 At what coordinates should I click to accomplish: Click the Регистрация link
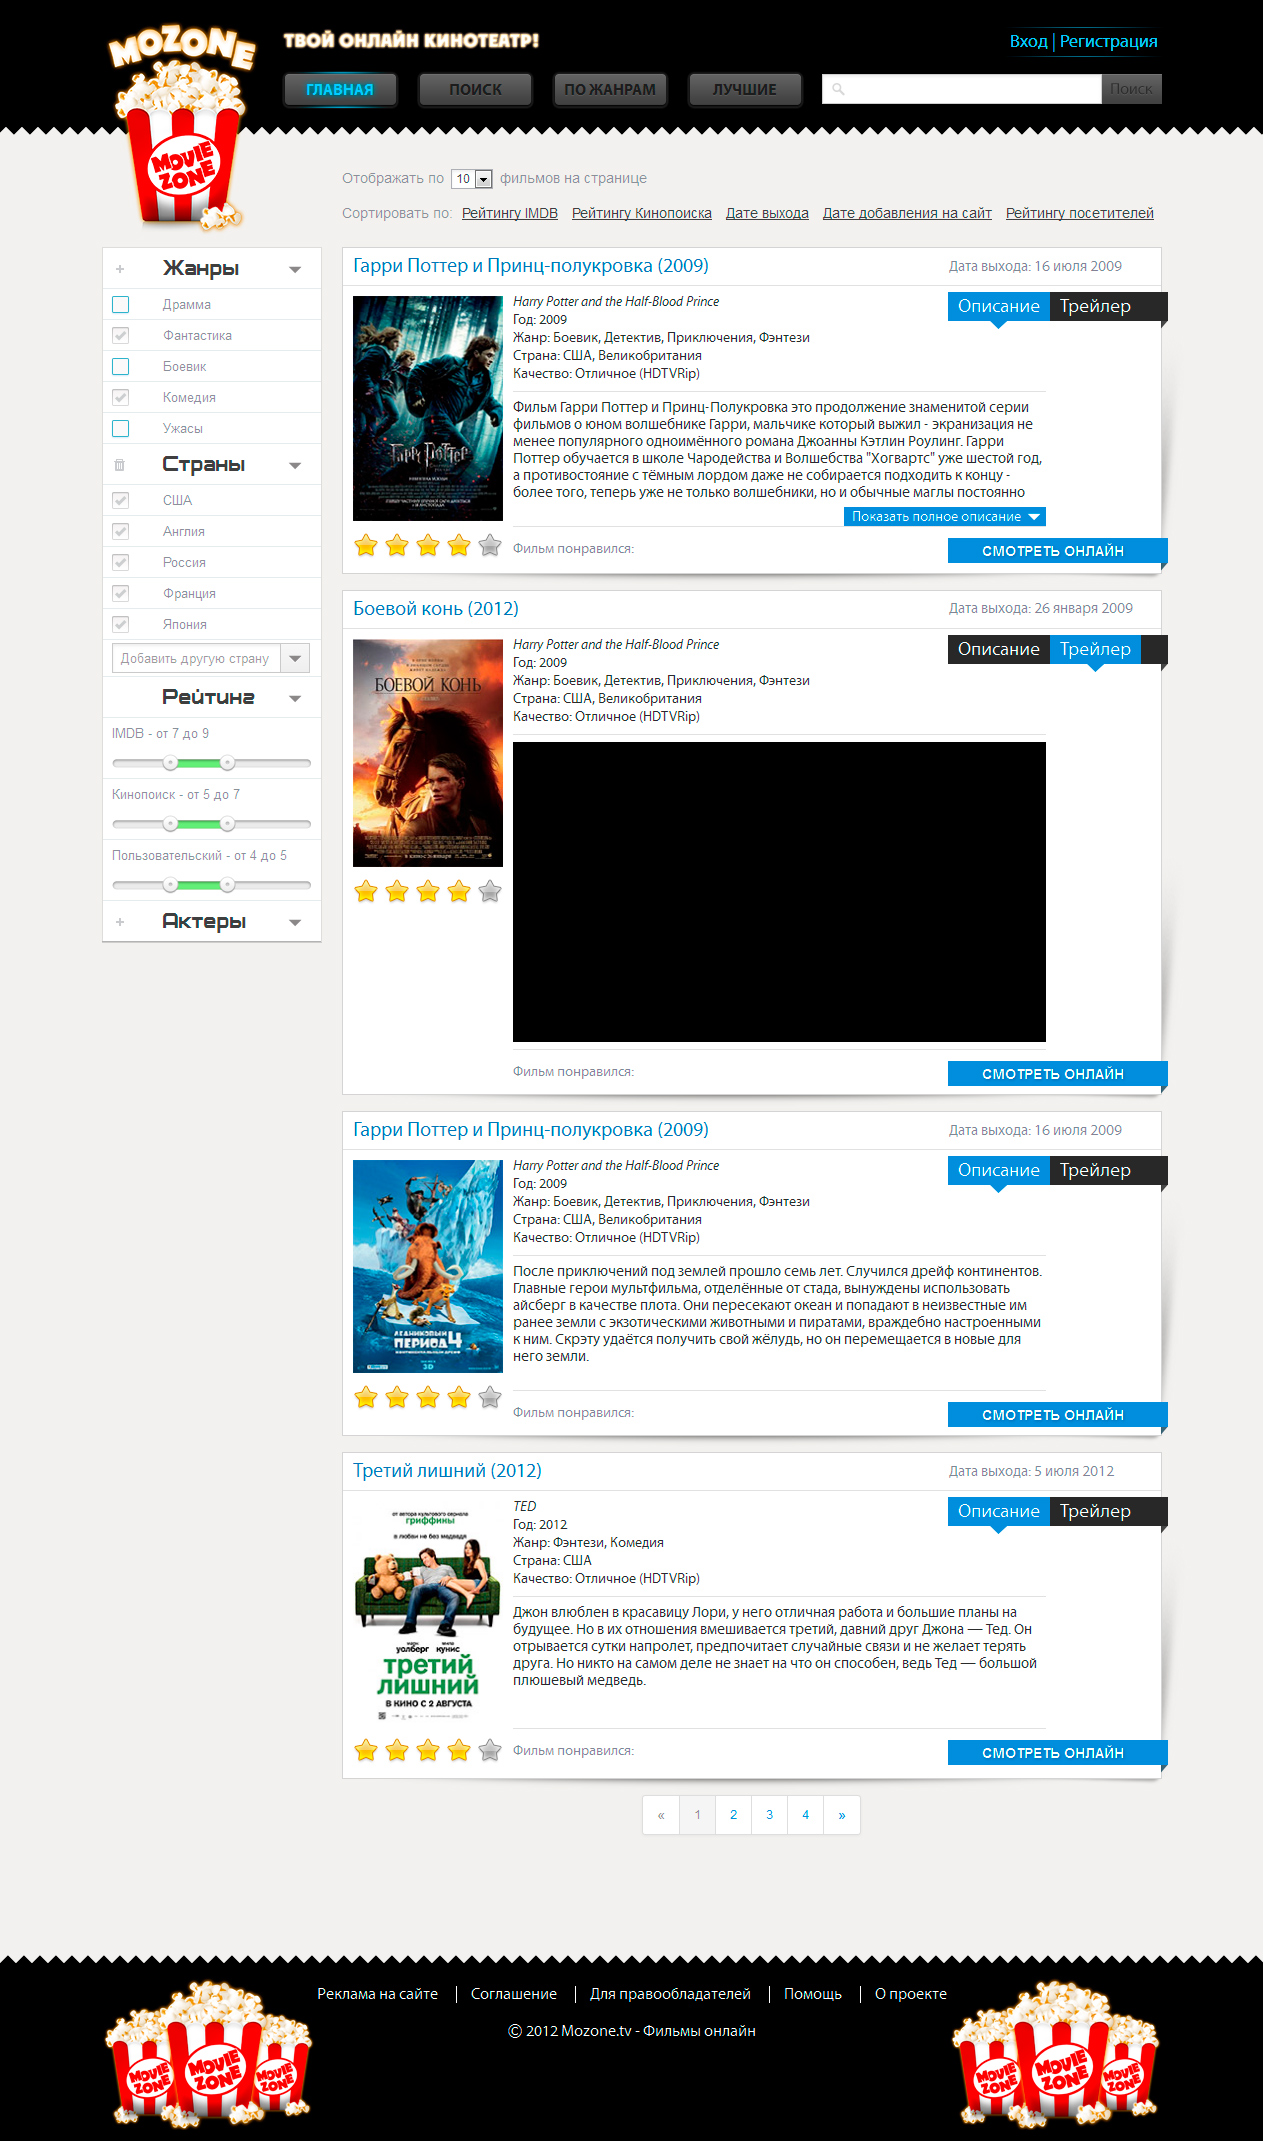tap(1109, 41)
